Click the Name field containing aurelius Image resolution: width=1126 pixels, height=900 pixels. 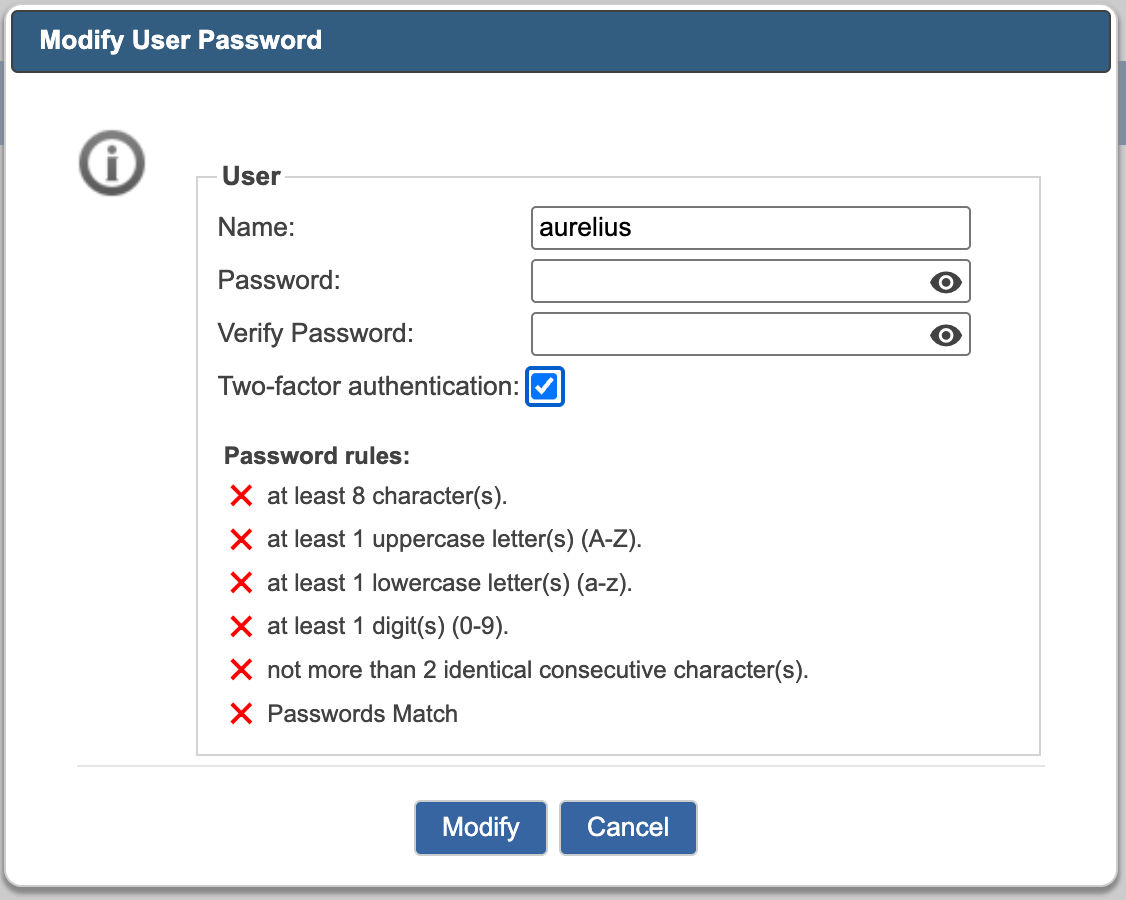pos(750,228)
